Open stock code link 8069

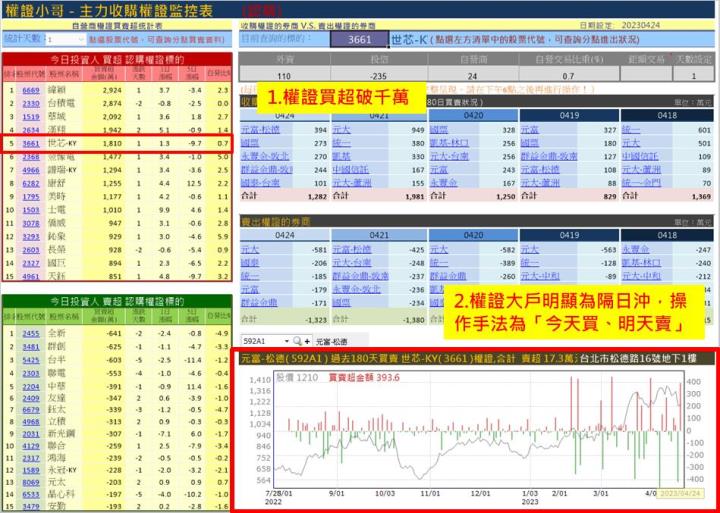point(31,482)
